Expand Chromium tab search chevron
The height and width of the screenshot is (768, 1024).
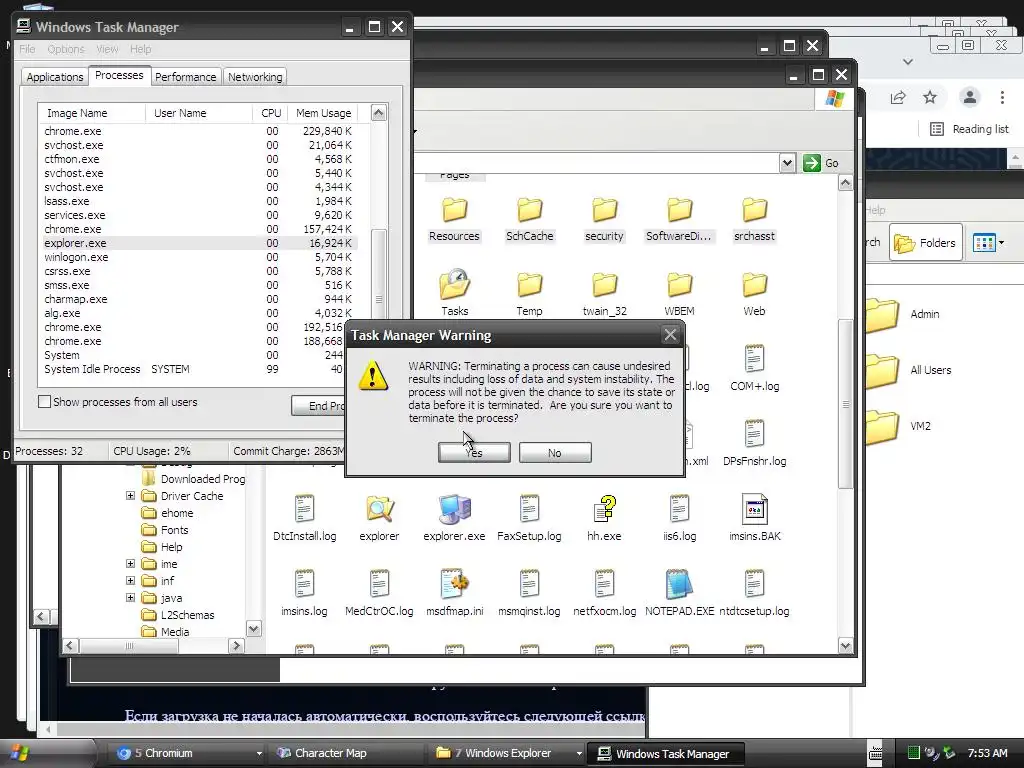coord(908,61)
